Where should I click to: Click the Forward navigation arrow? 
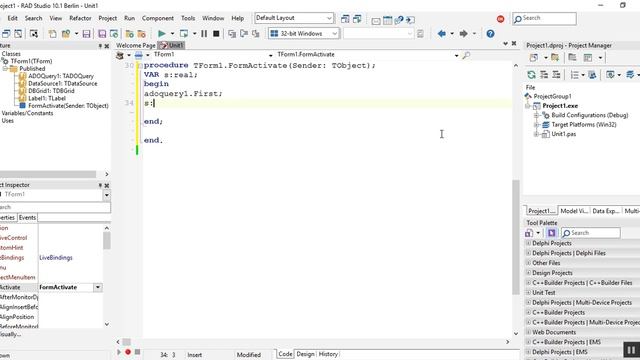[463, 33]
